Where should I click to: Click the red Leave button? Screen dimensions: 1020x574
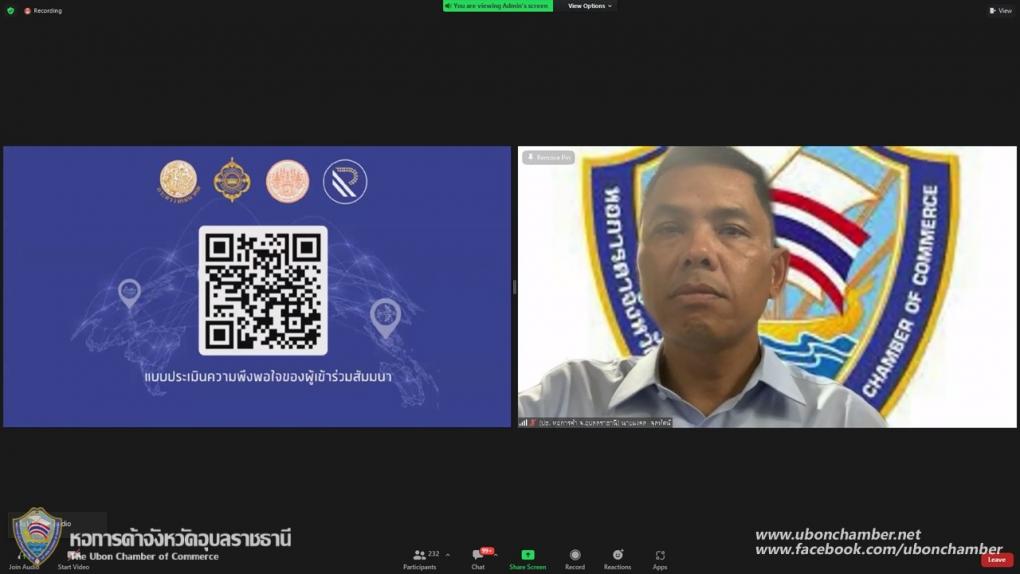coord(997,560)
